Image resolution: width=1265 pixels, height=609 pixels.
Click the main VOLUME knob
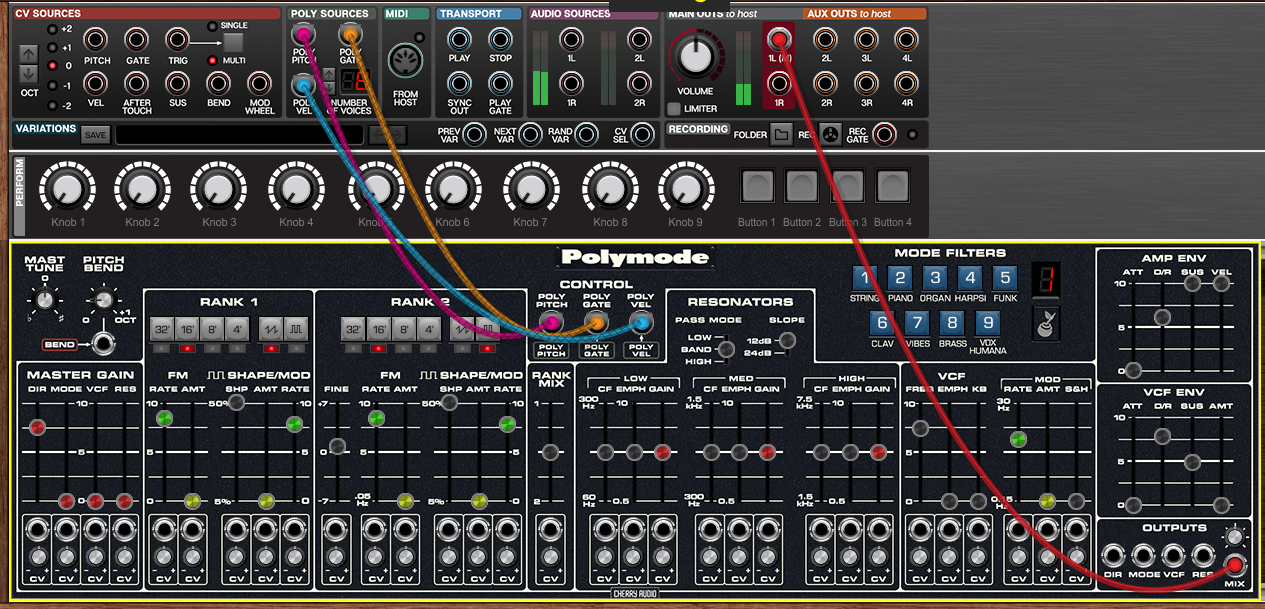(x=696, y=57)
